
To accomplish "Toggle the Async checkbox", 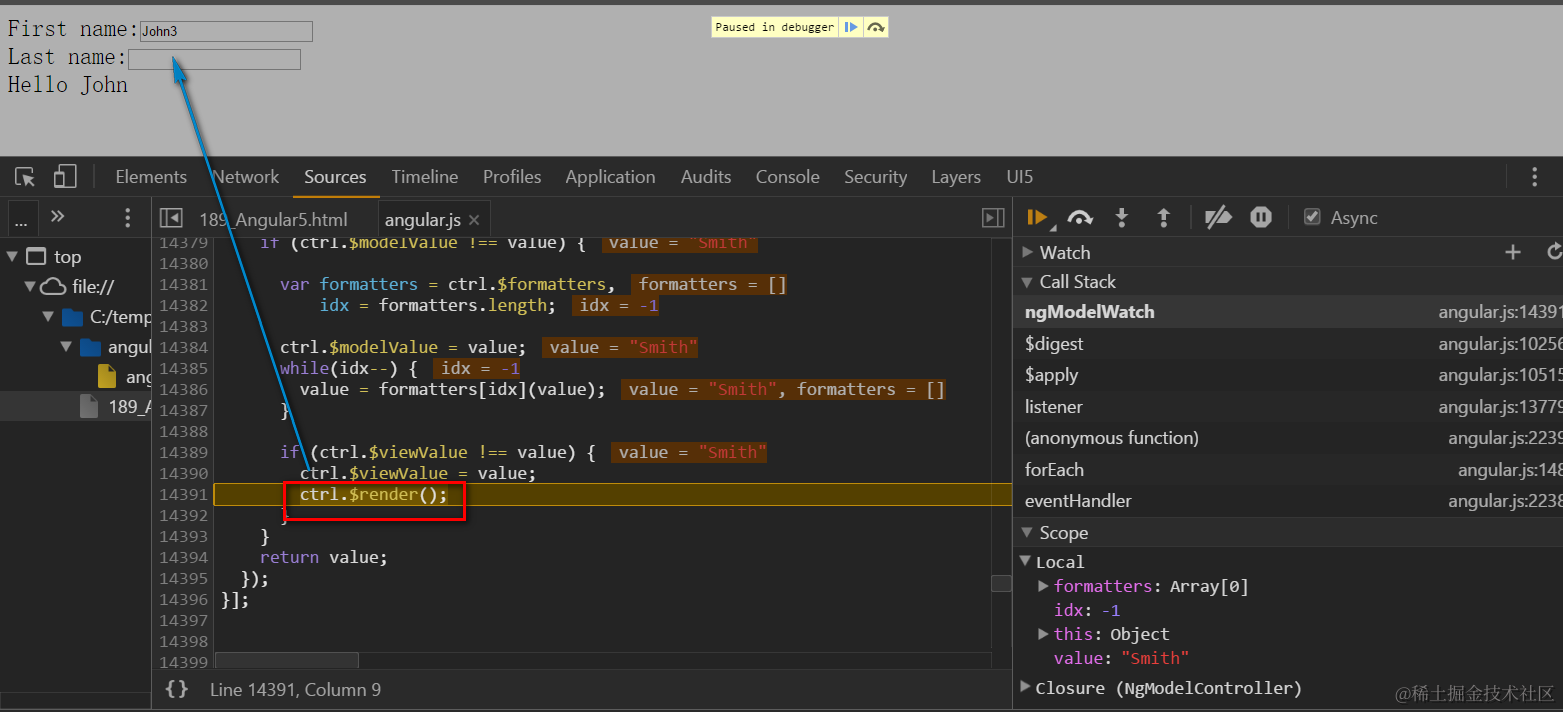I will click(x=1312, y=217).
